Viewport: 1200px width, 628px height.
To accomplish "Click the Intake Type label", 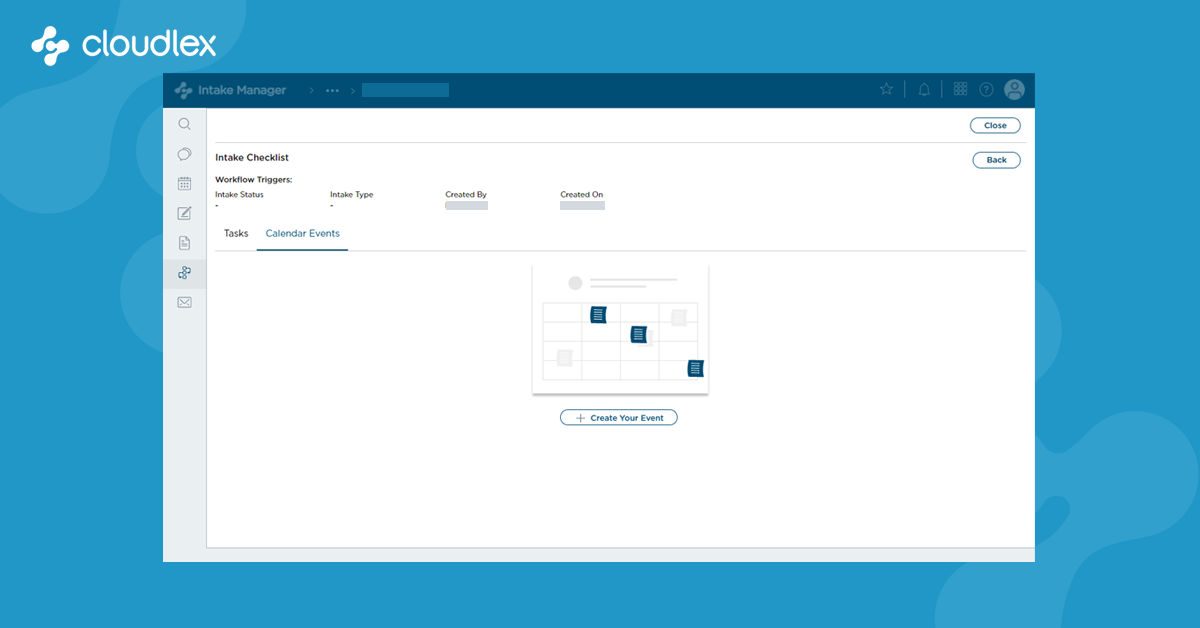I will (x=352, y=195).
